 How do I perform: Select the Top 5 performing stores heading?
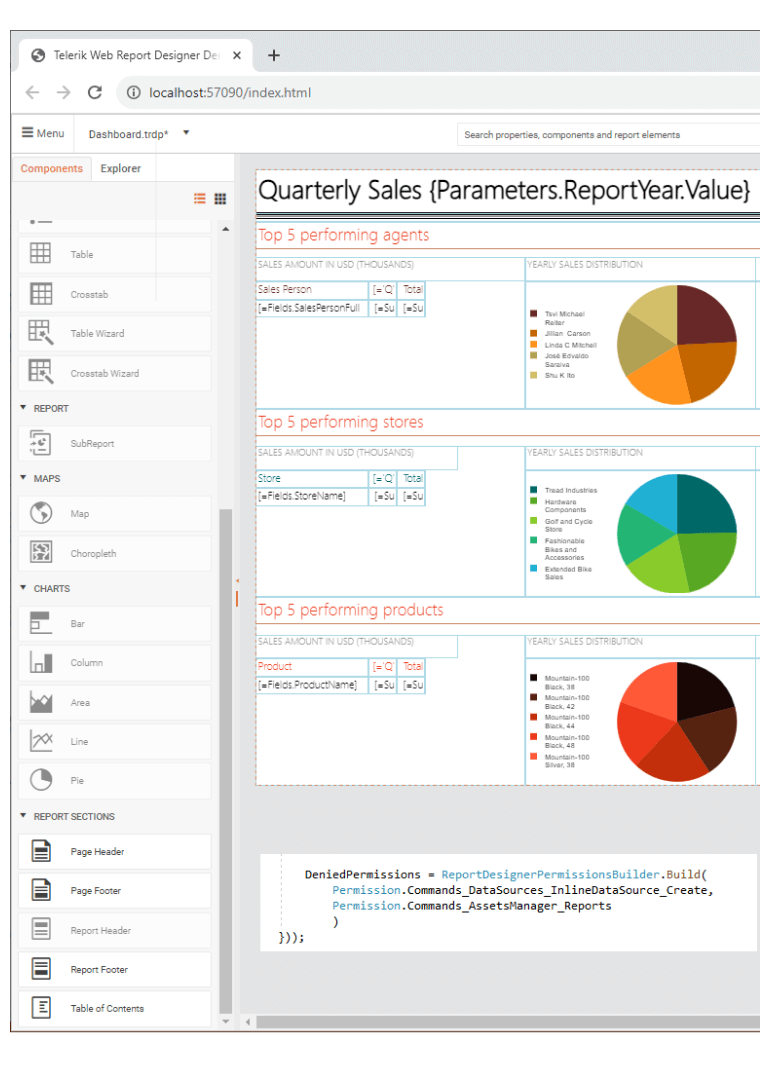tap(341, 422)
